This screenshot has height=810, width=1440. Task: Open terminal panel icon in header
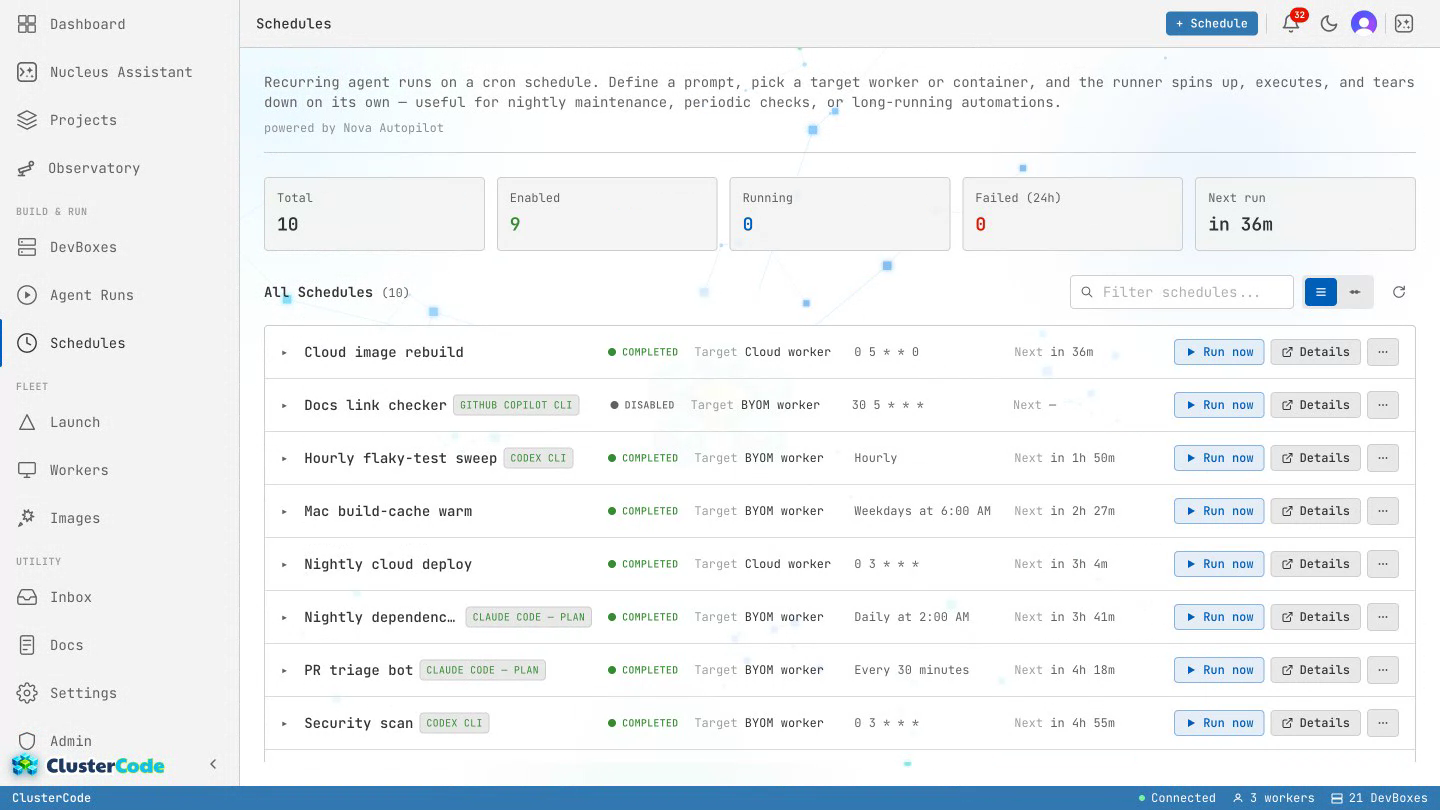coord(1404,23)
